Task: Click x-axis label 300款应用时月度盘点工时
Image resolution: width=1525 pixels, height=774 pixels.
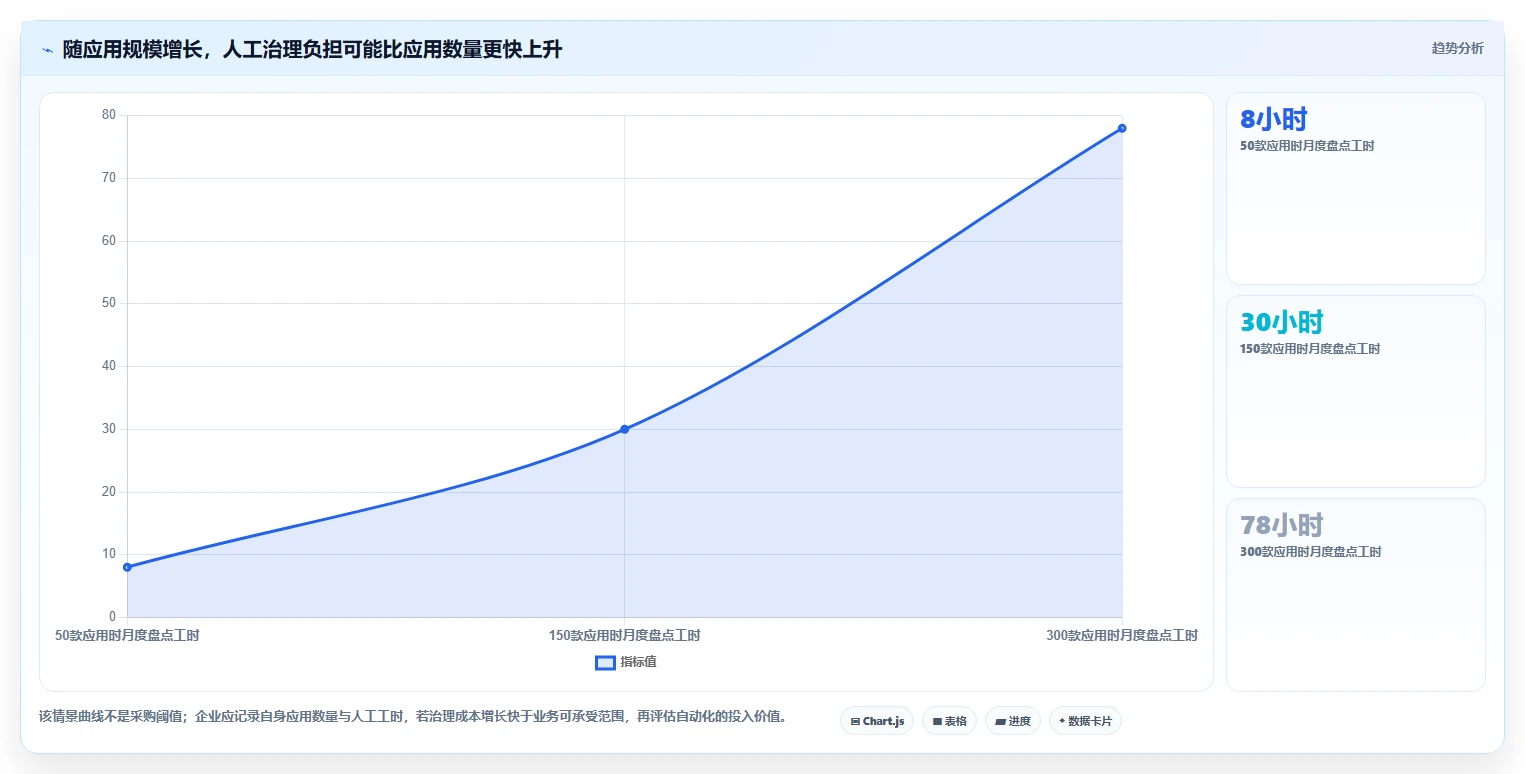Action: click(1122, 635)
